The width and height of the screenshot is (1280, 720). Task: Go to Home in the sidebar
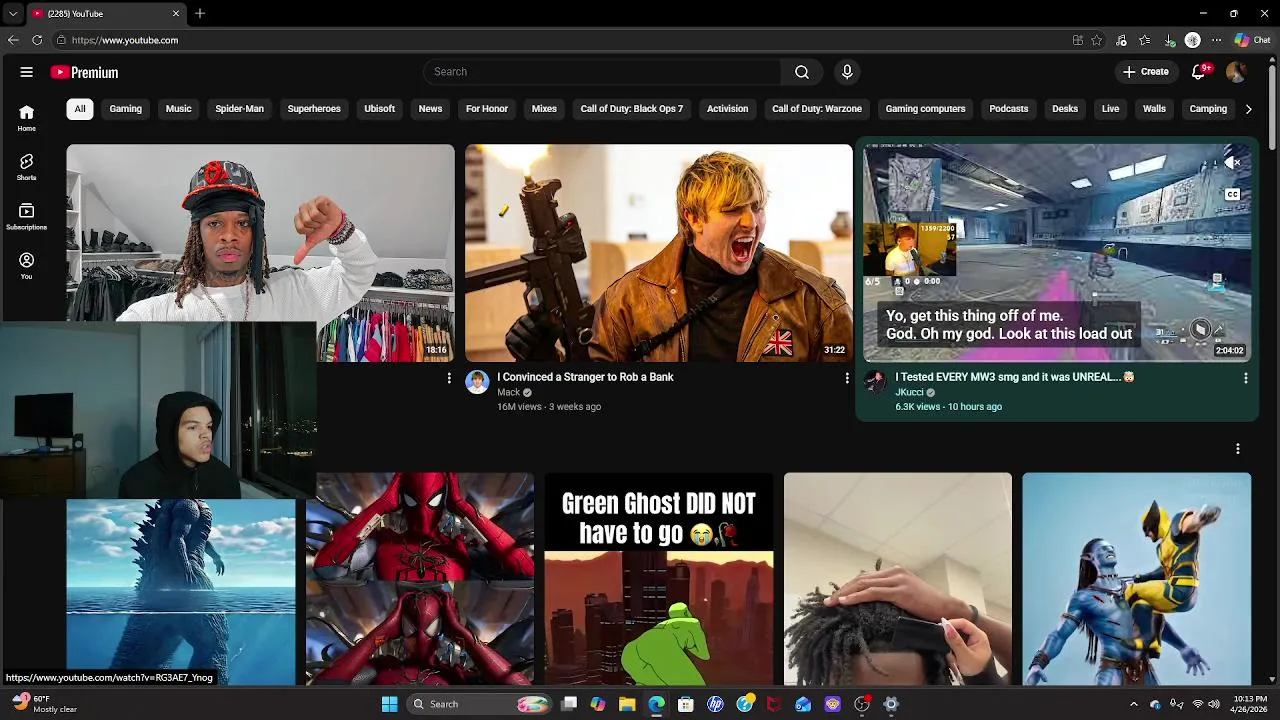click(x=27, y=118)
